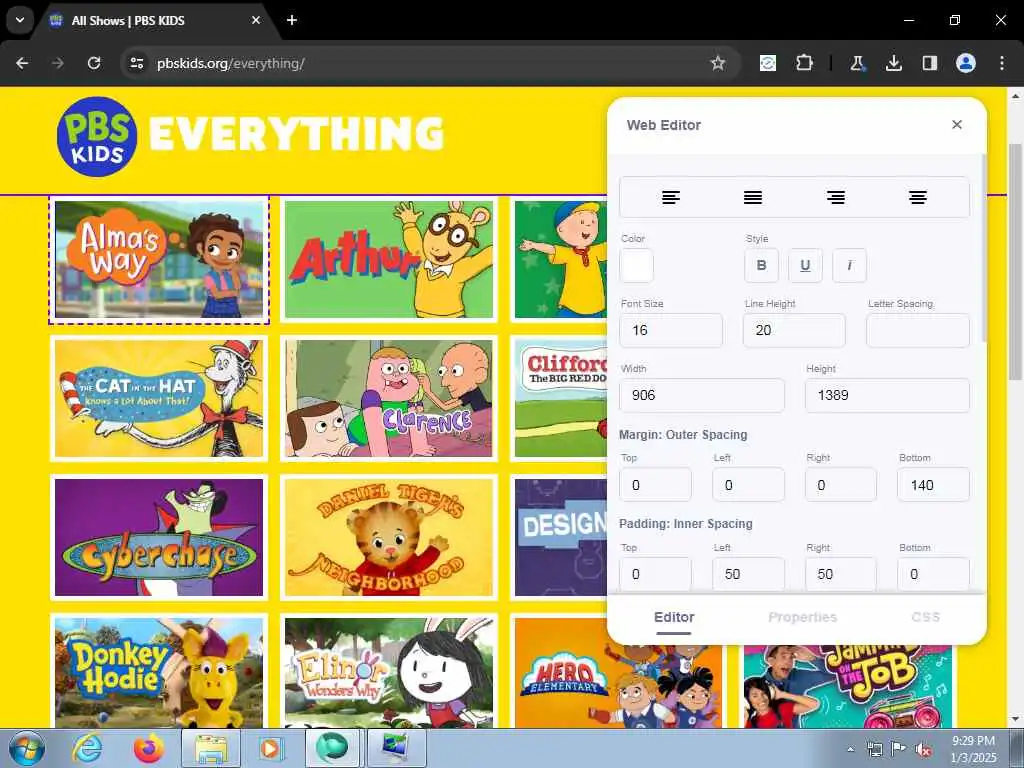Open the Jamming on the Job thumbnail
Viewport: 1024px width, 768px height.
point(848,686)
